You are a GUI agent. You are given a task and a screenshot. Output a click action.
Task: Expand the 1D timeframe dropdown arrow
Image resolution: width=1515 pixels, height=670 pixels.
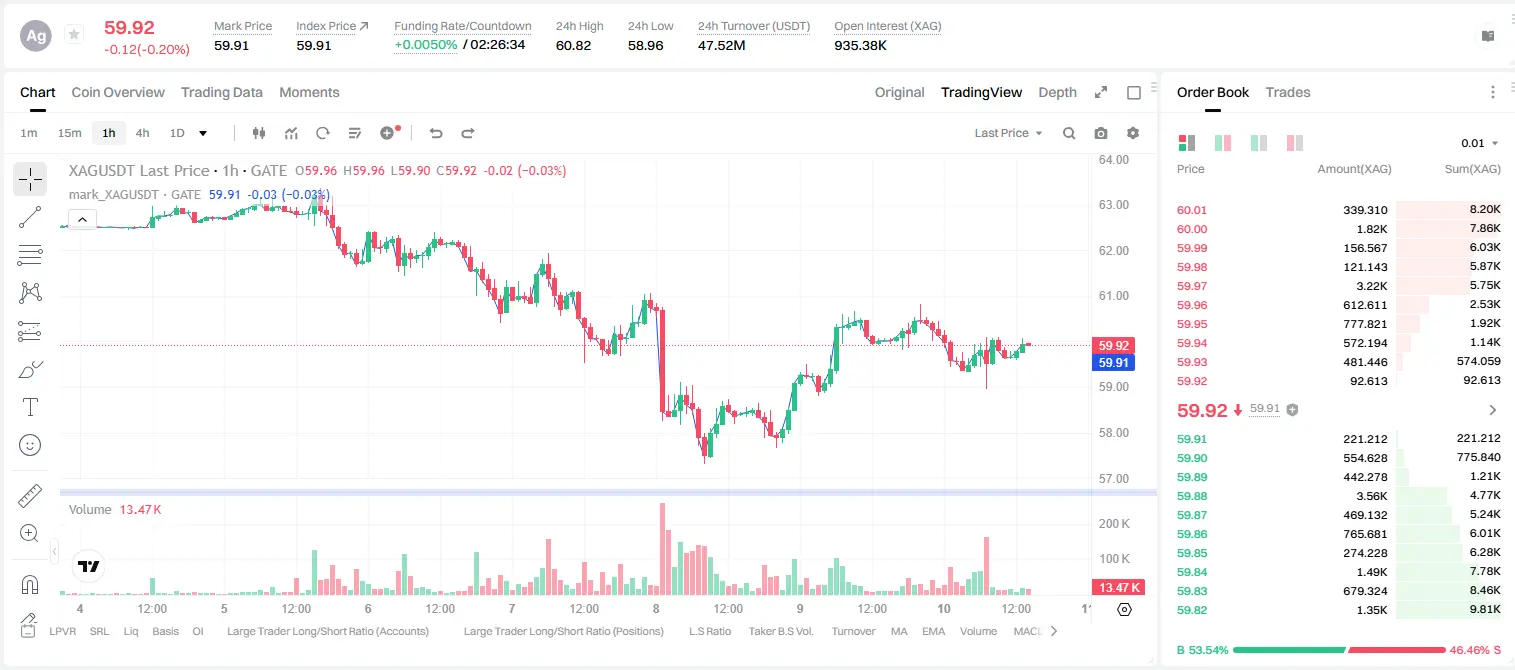tap(203, 133)
